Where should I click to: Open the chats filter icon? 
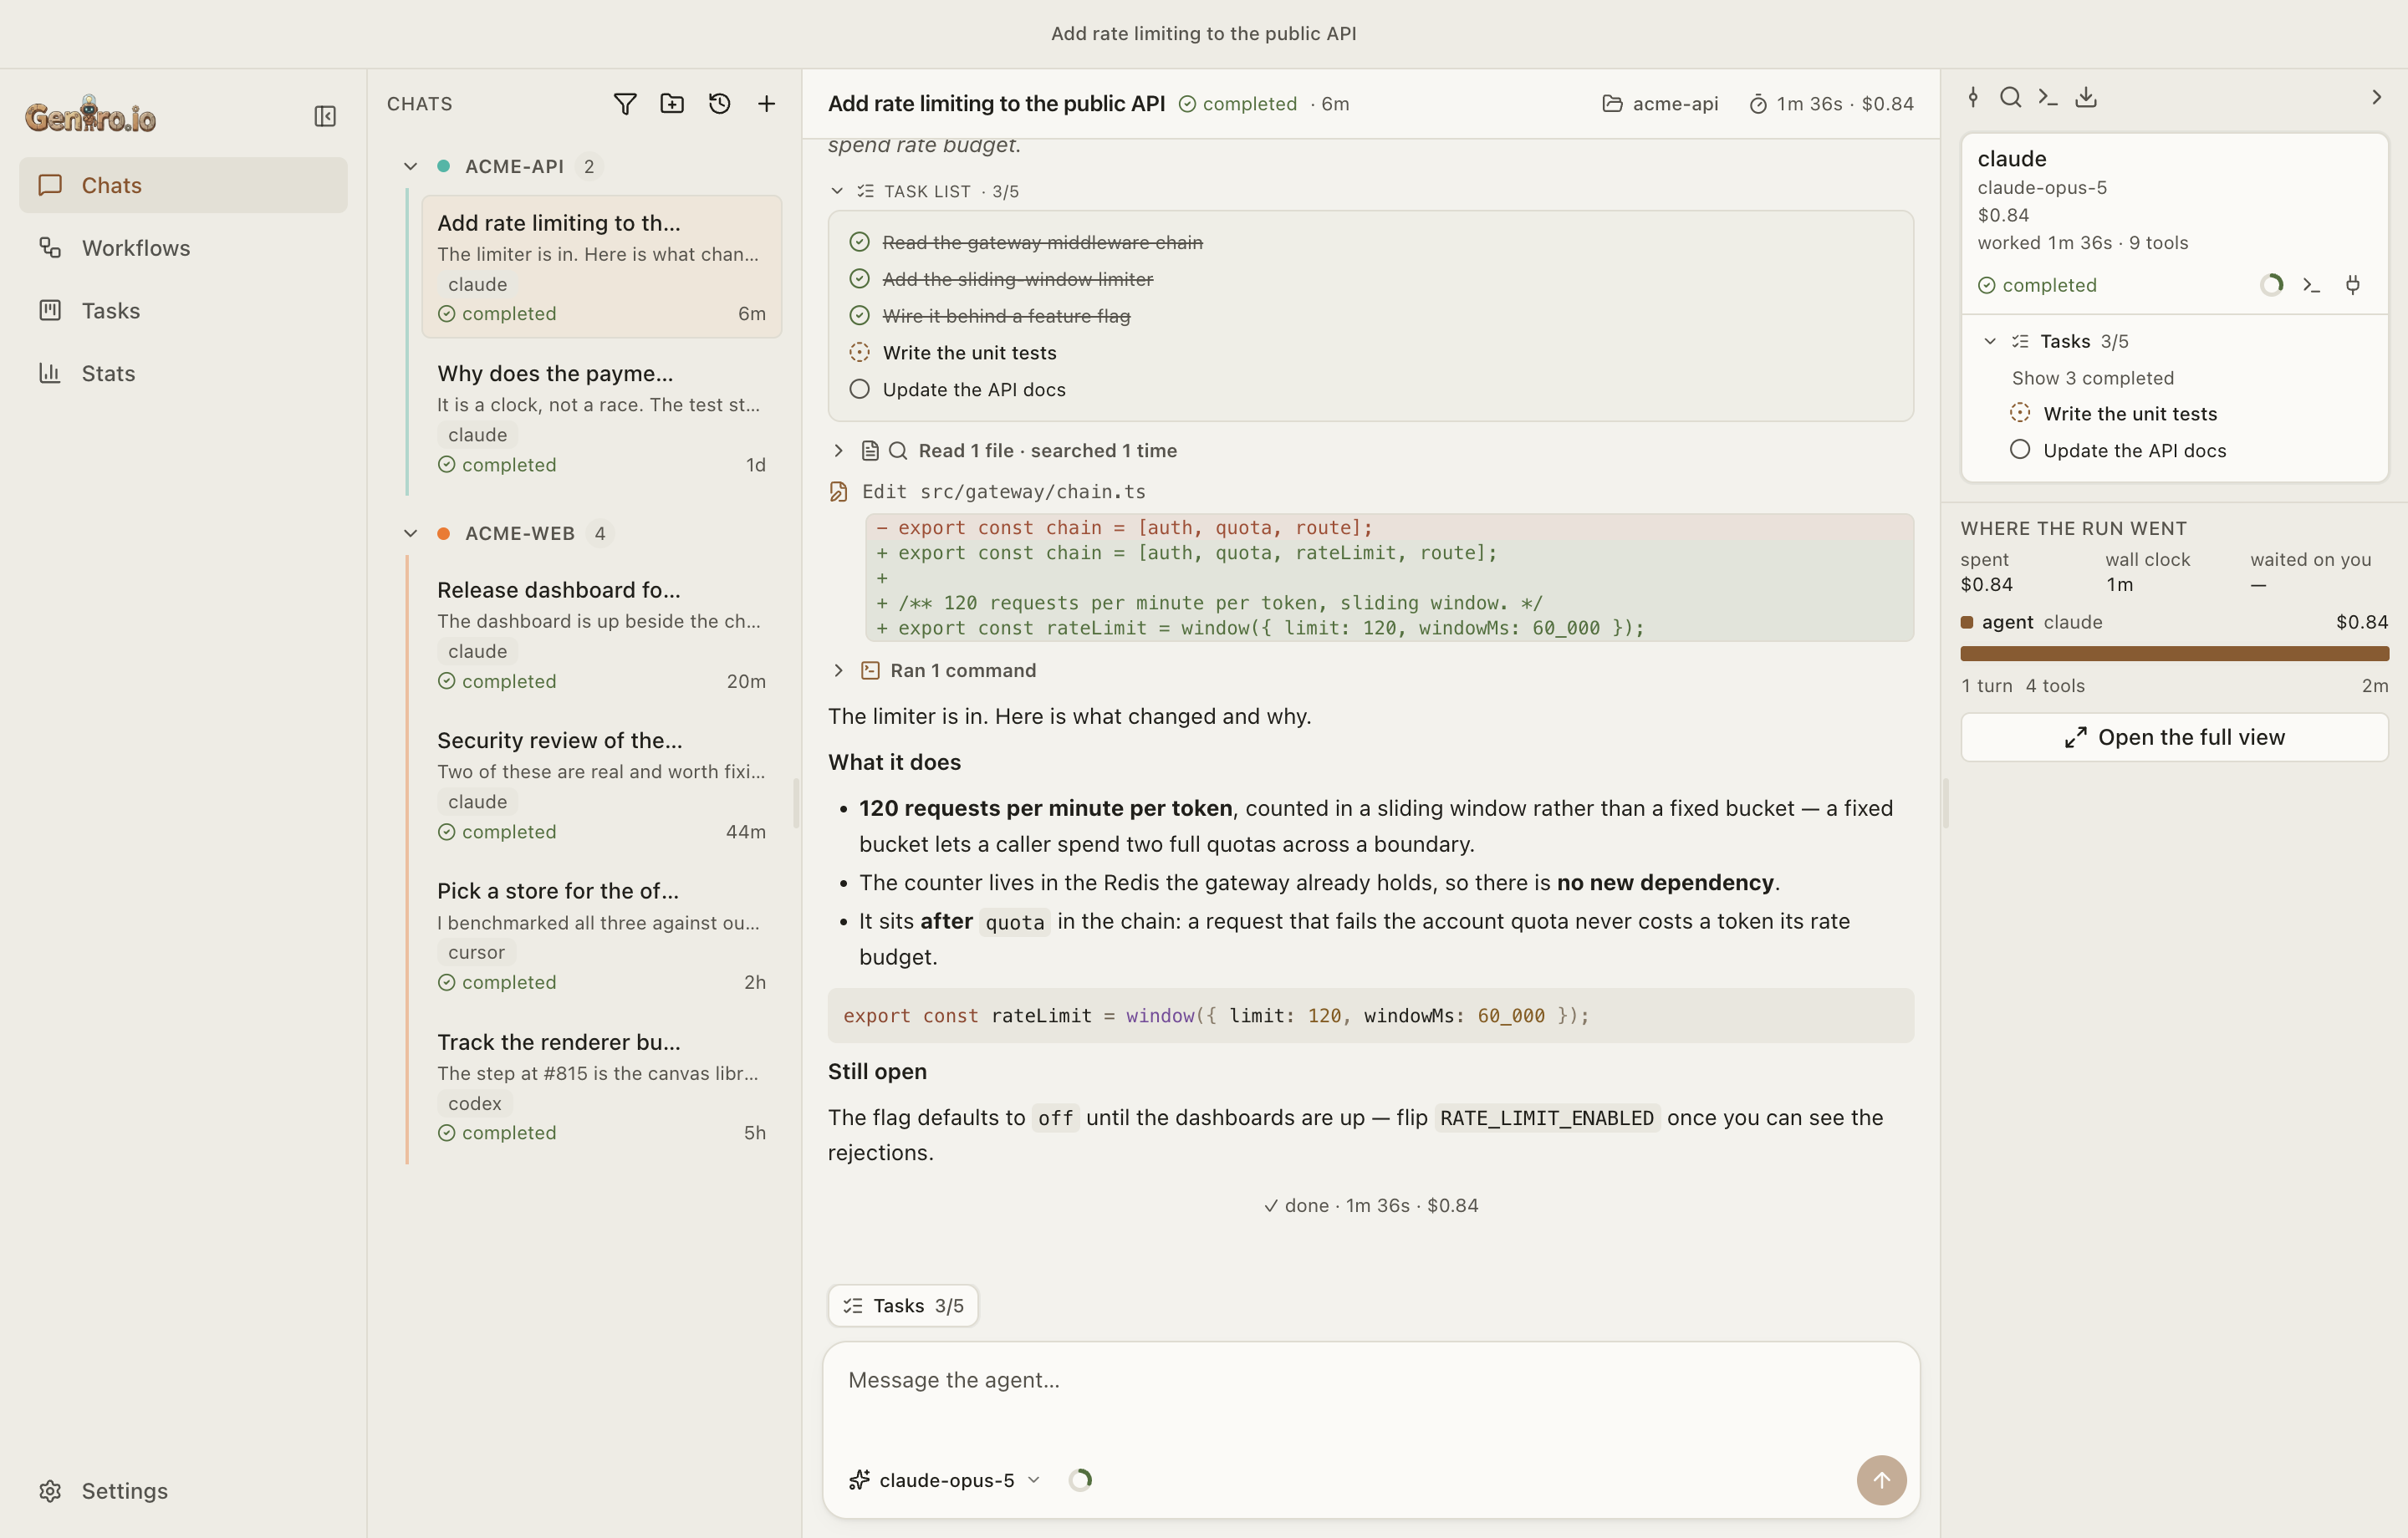(625, 103)
